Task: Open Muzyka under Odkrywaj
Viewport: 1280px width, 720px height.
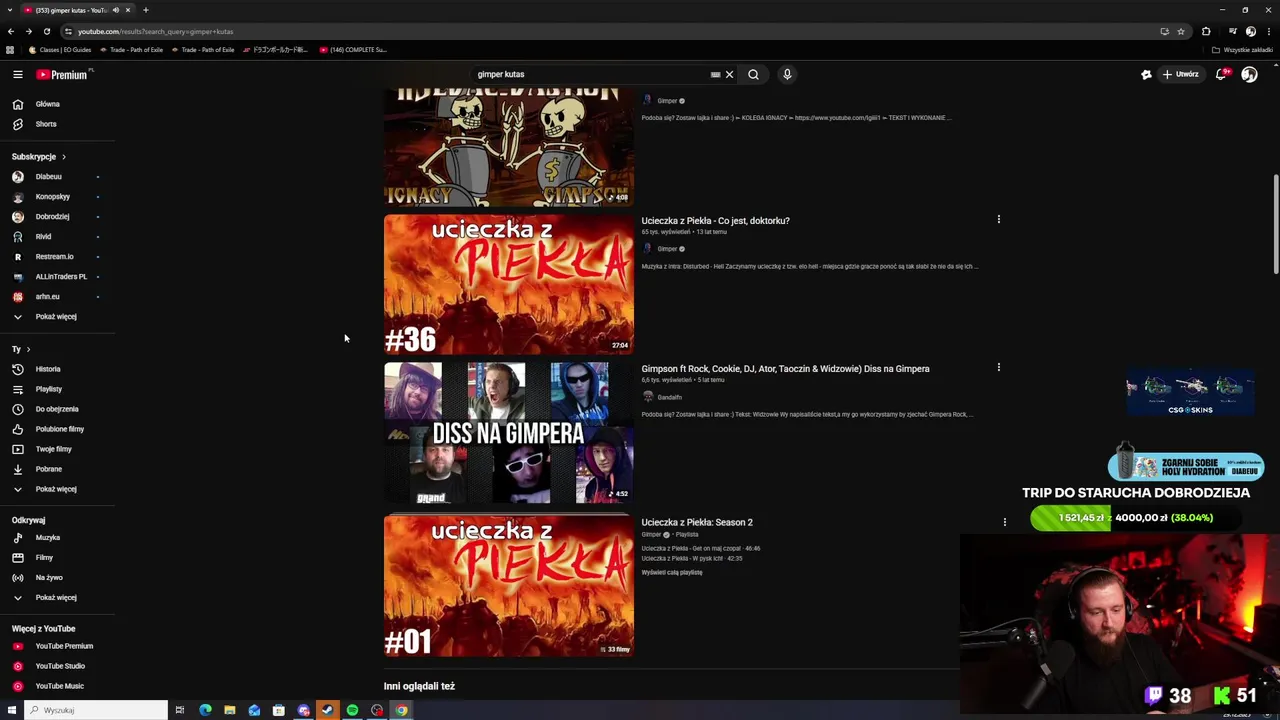Action: pyautogui.click(x=47, y=538)
